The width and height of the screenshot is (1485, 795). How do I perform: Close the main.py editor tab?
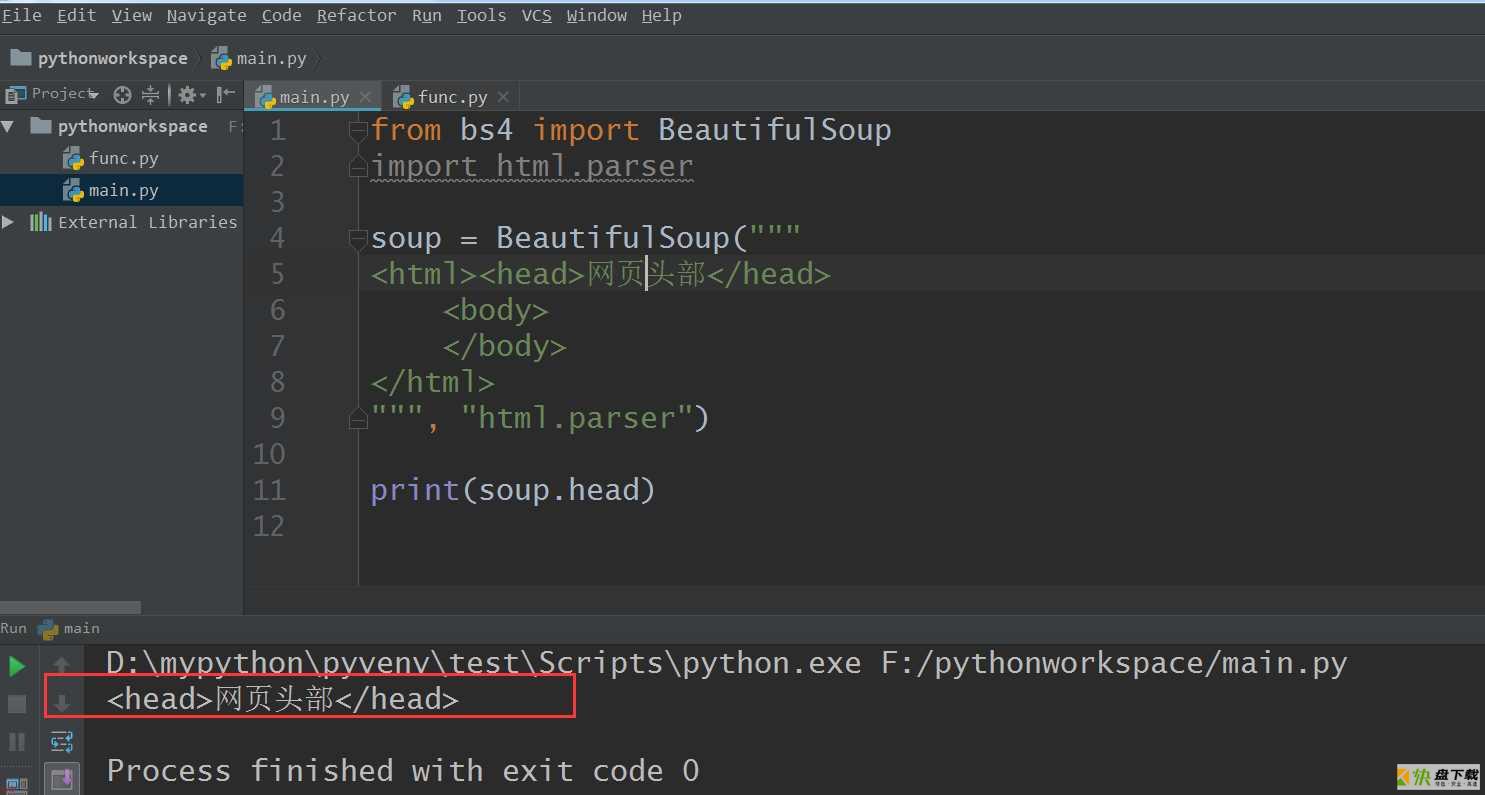point(365,97)
